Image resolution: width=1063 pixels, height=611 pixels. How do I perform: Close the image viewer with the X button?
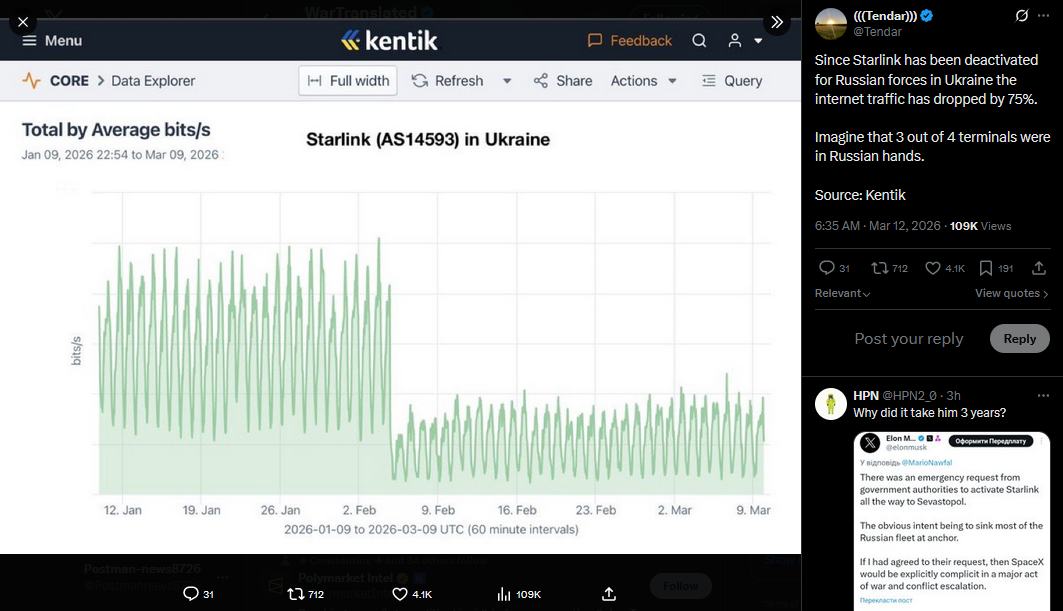(23, 22)
